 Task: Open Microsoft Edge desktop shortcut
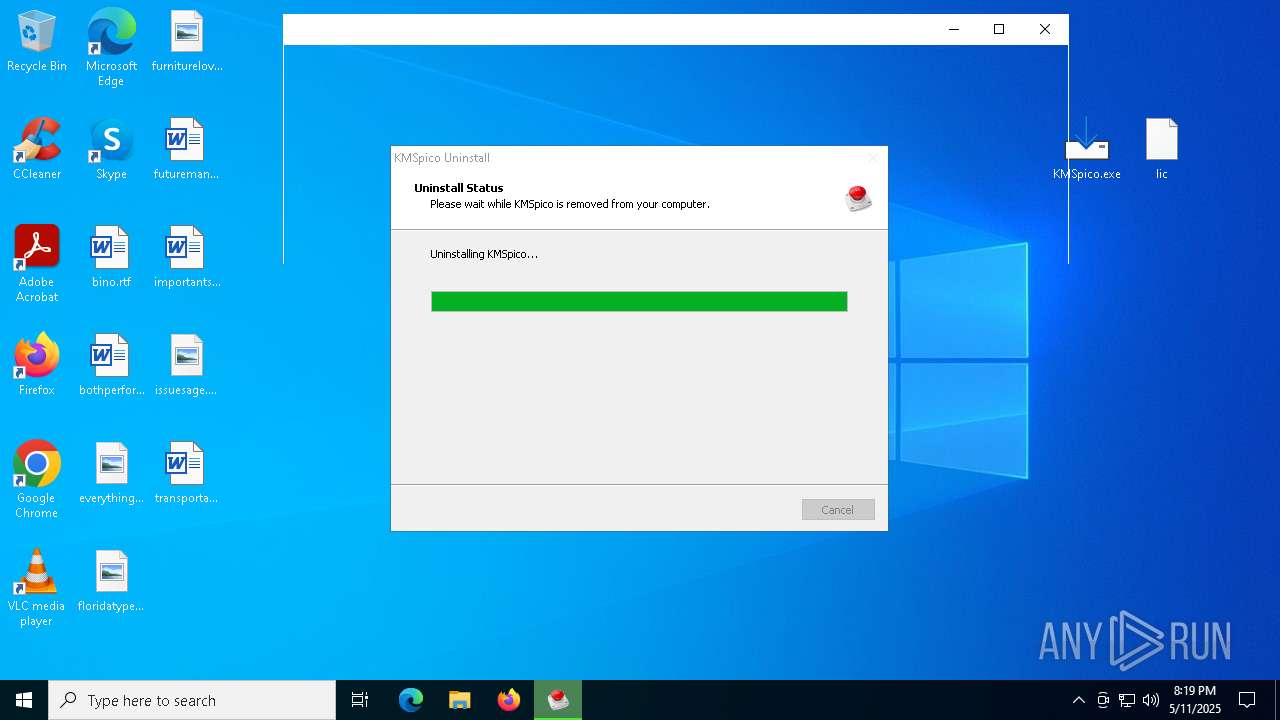pos(111,48)
